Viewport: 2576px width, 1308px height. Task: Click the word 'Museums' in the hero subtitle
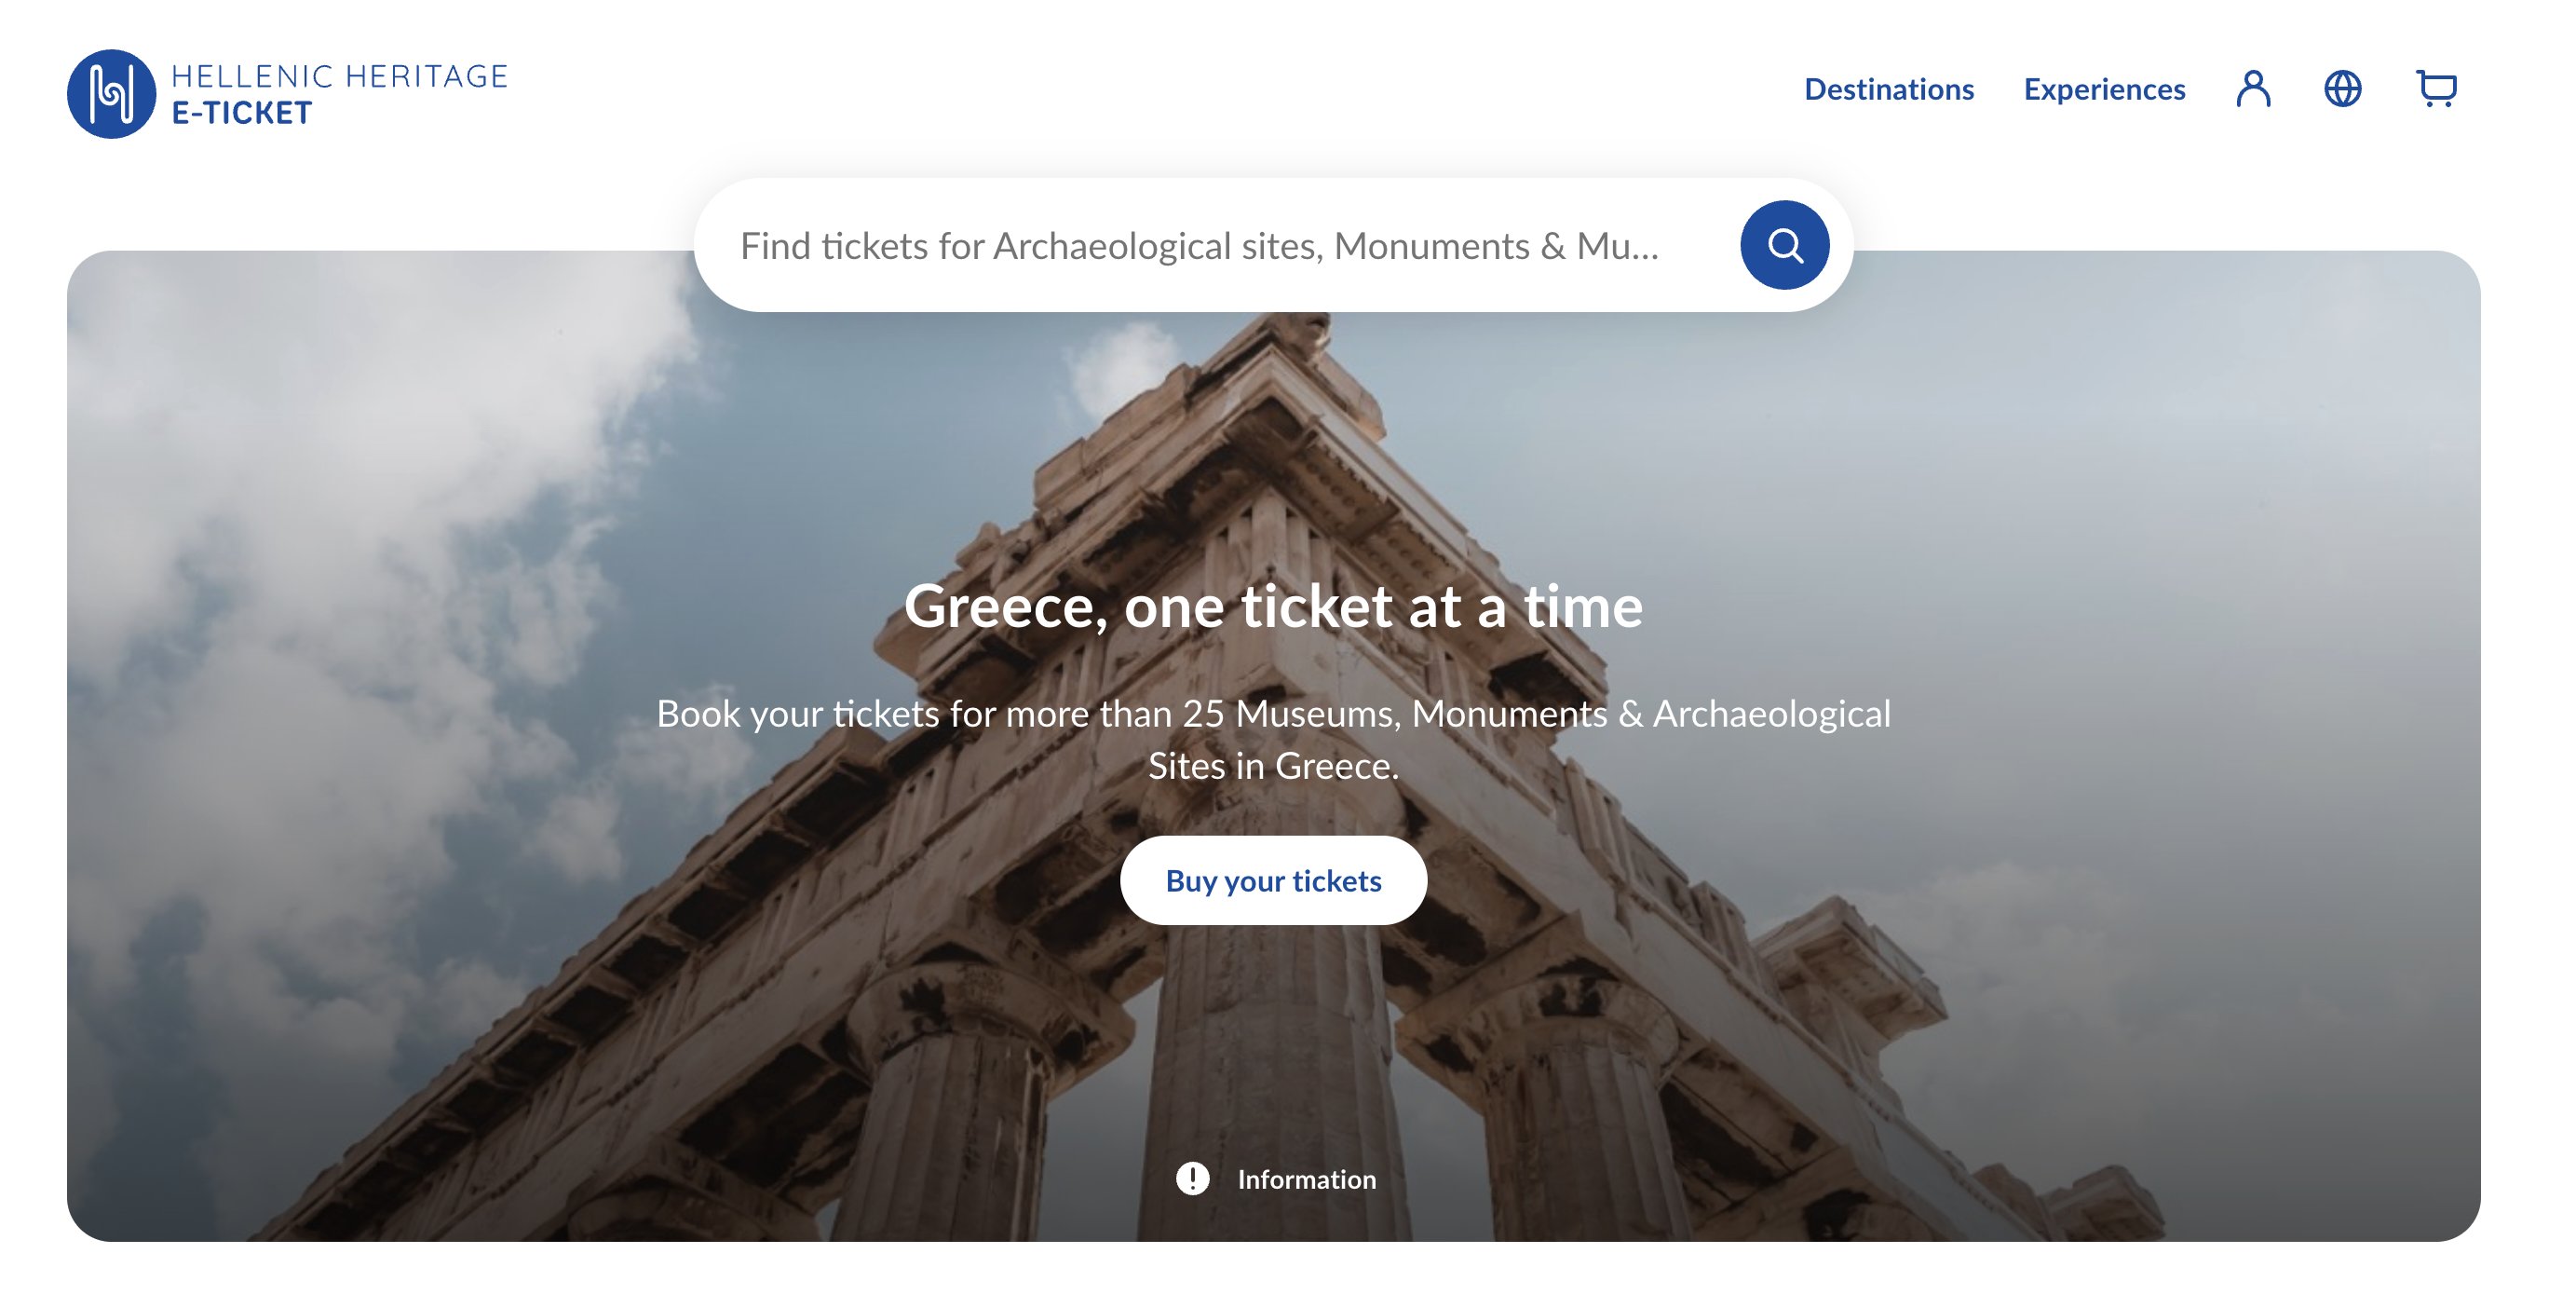1316,714
